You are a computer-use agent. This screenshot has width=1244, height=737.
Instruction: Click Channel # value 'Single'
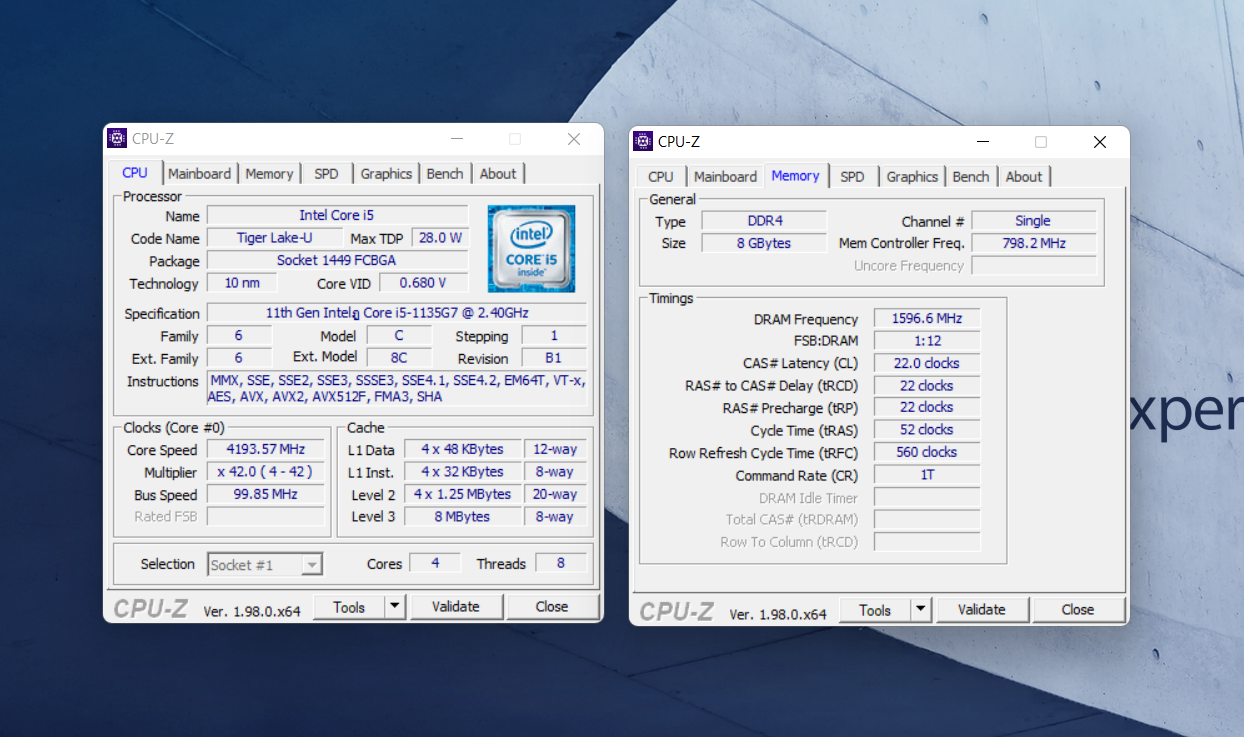point(1034,221)
